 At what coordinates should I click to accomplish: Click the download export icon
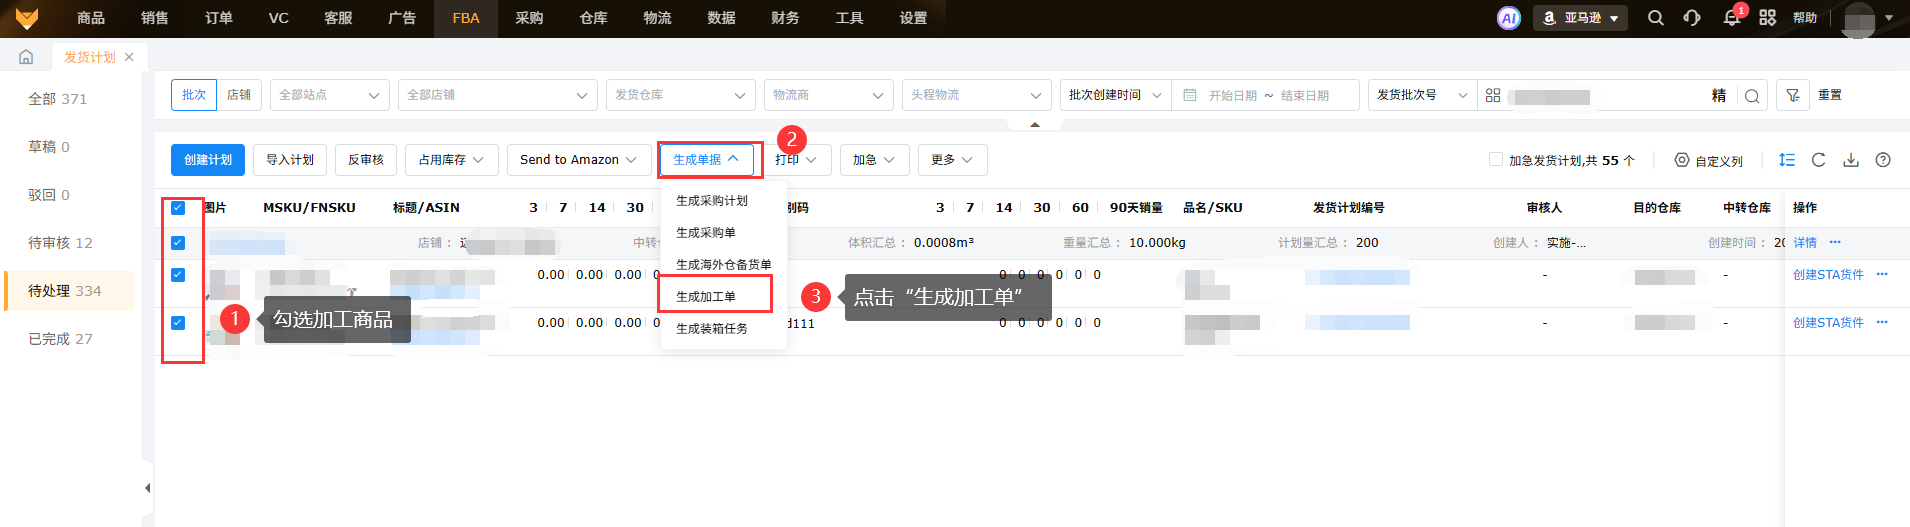click(1851, 160)
